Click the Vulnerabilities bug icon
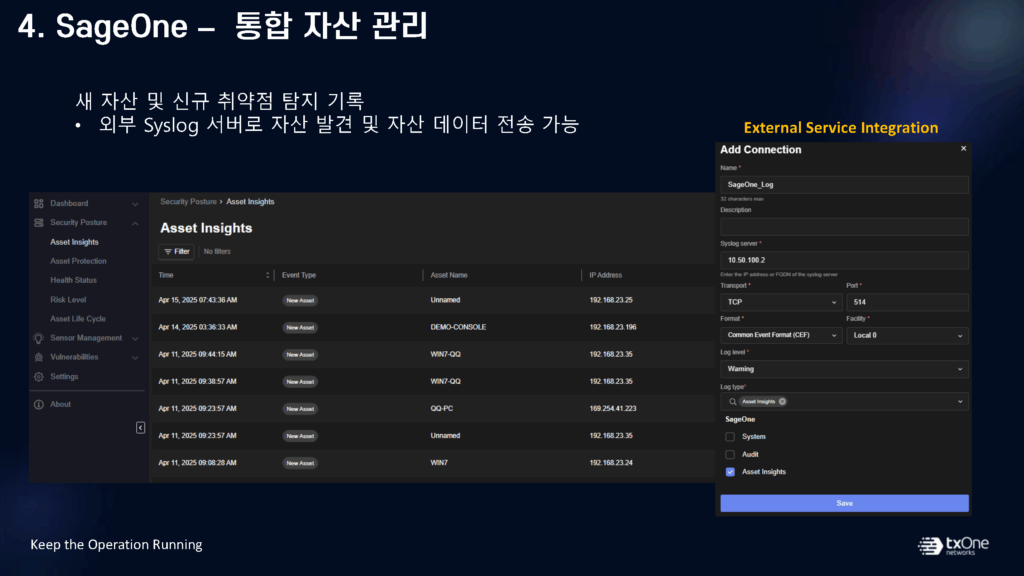This screenshot has height=576, width=1024. point(39,357)
